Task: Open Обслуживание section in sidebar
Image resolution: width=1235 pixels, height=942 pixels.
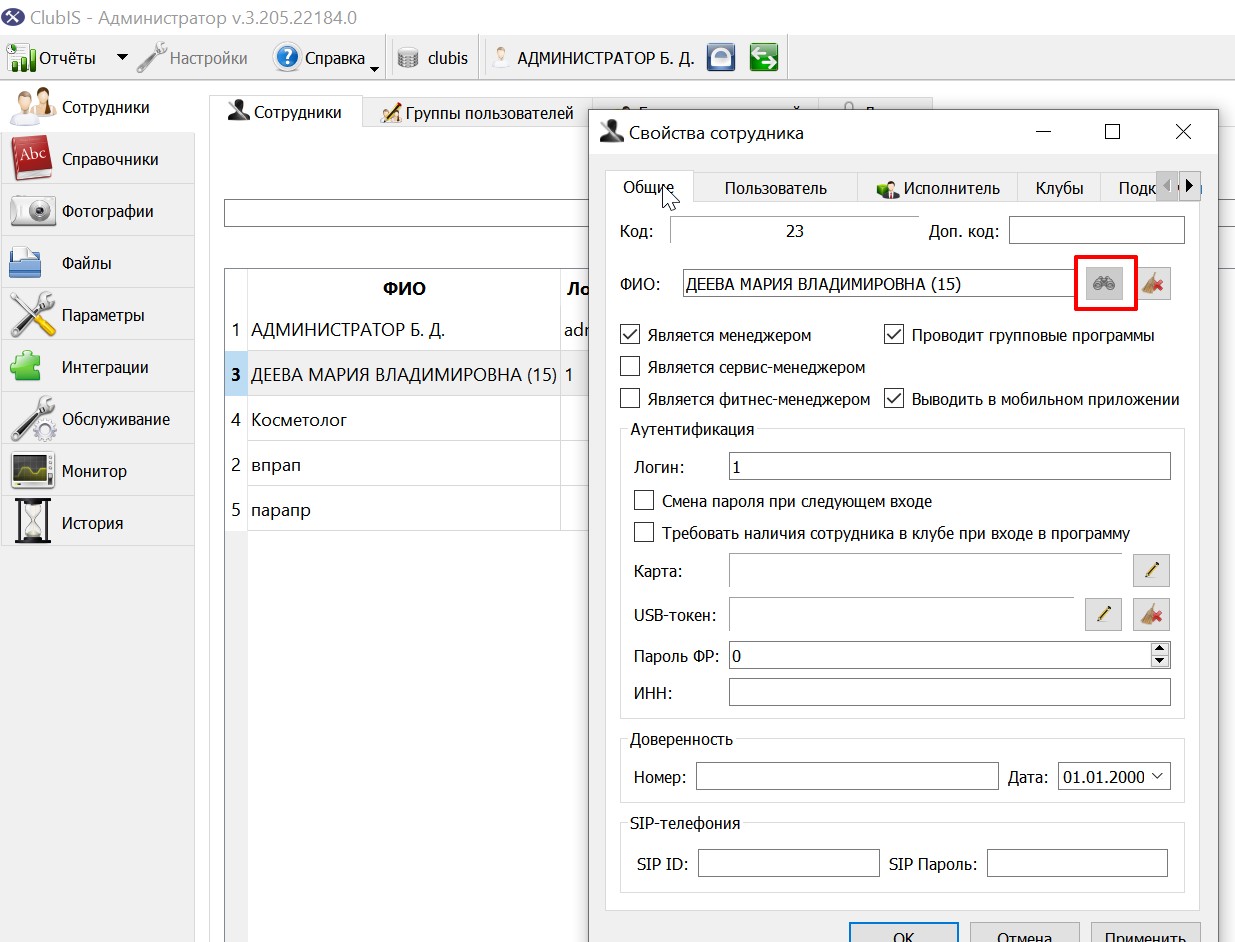Action: click(x=98, y=419)
